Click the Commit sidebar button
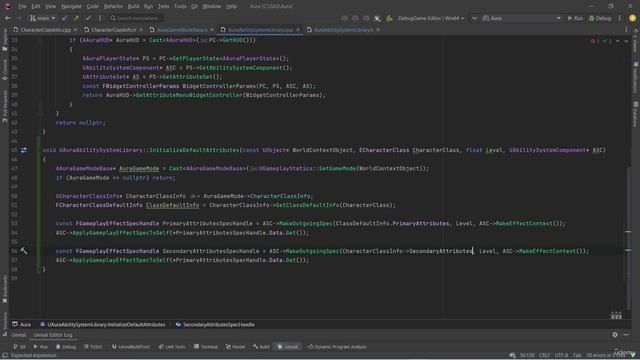The height and width of the screenshot is (360, 640). click(x=5, y=69)
